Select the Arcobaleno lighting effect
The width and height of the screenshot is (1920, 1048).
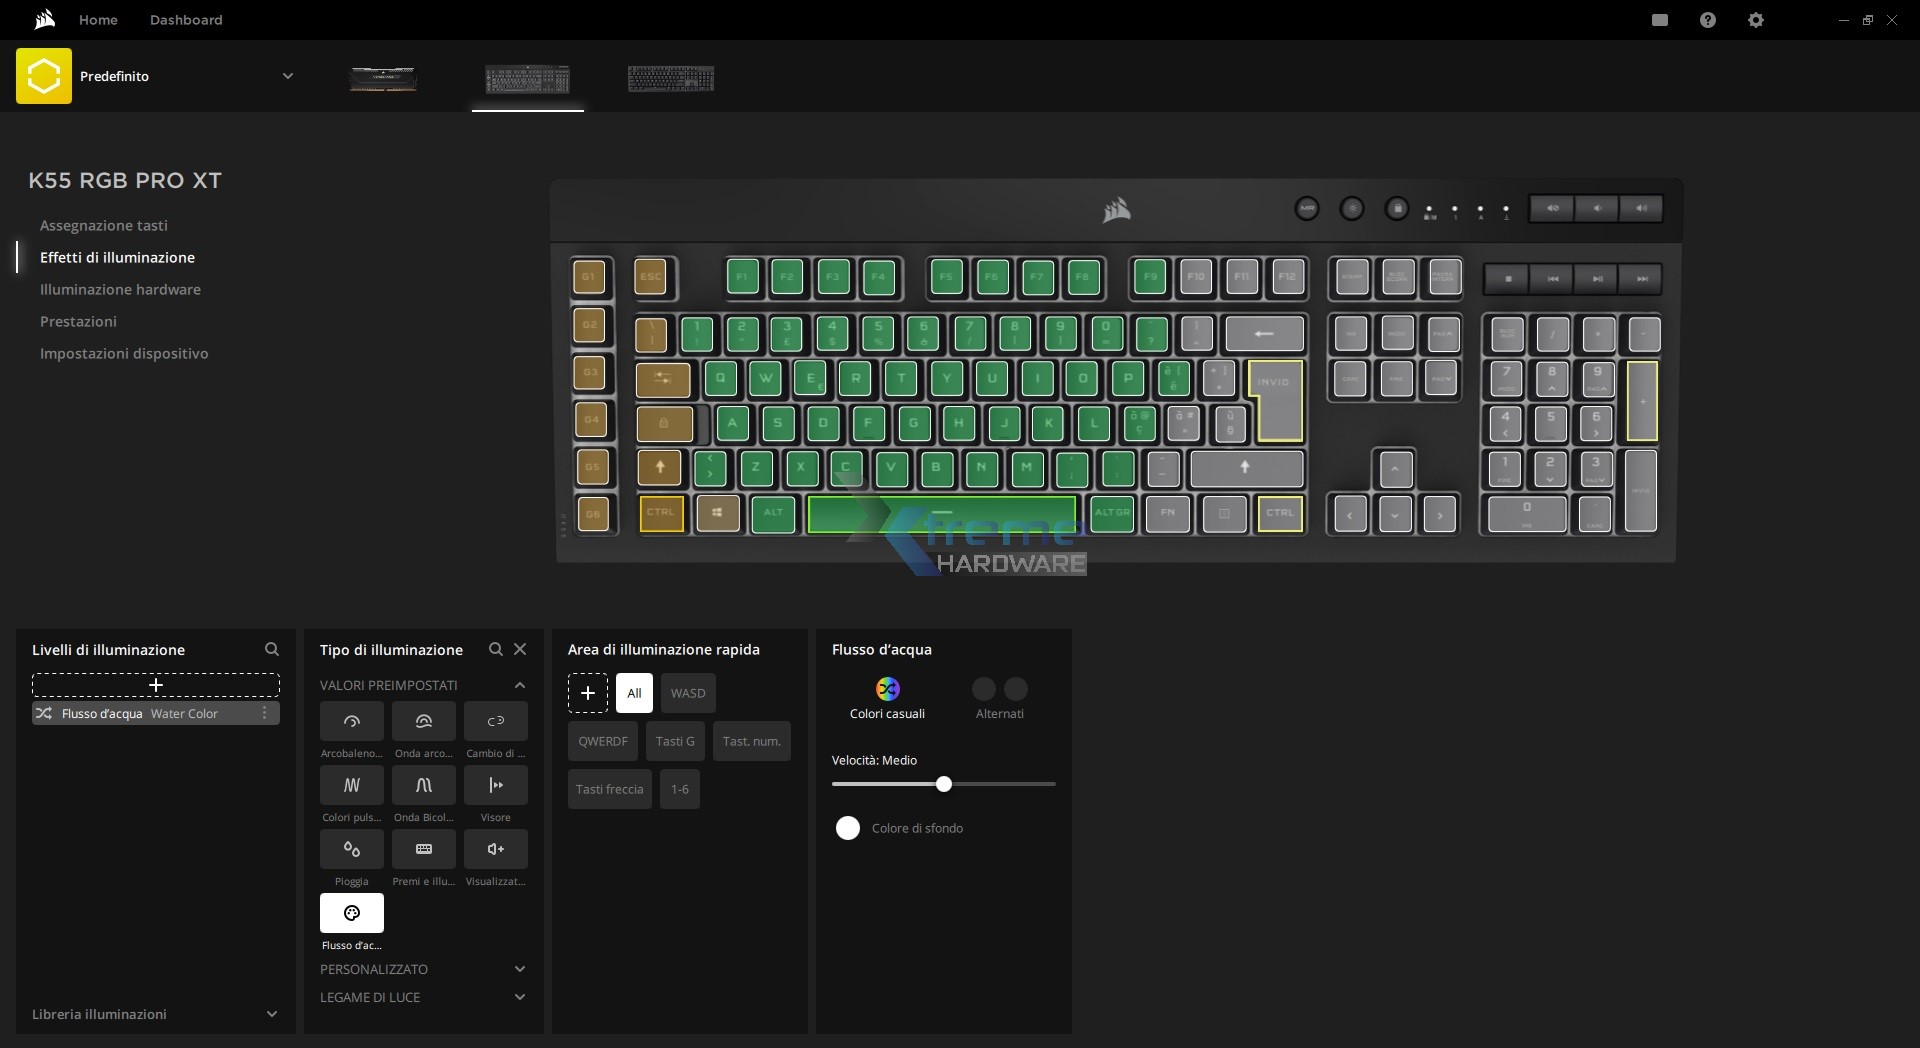[351, 721]
